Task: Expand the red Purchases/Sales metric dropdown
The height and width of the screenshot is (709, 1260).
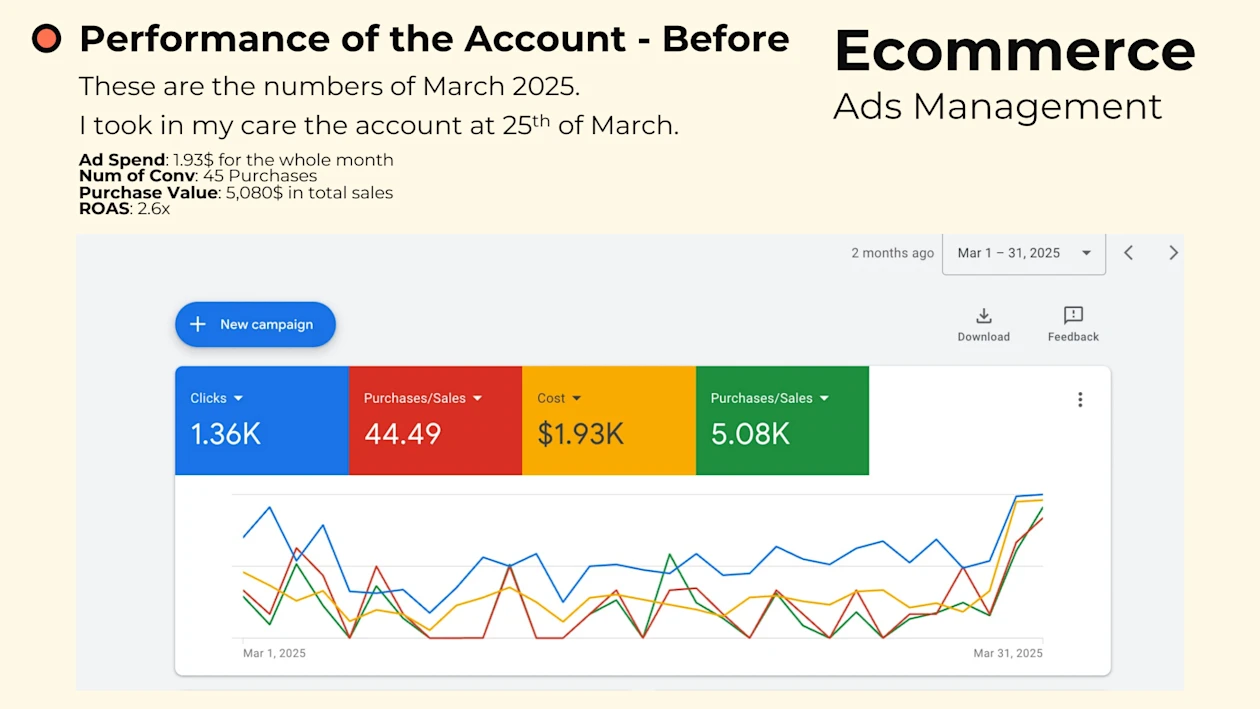Action: (x=478, y=398)
